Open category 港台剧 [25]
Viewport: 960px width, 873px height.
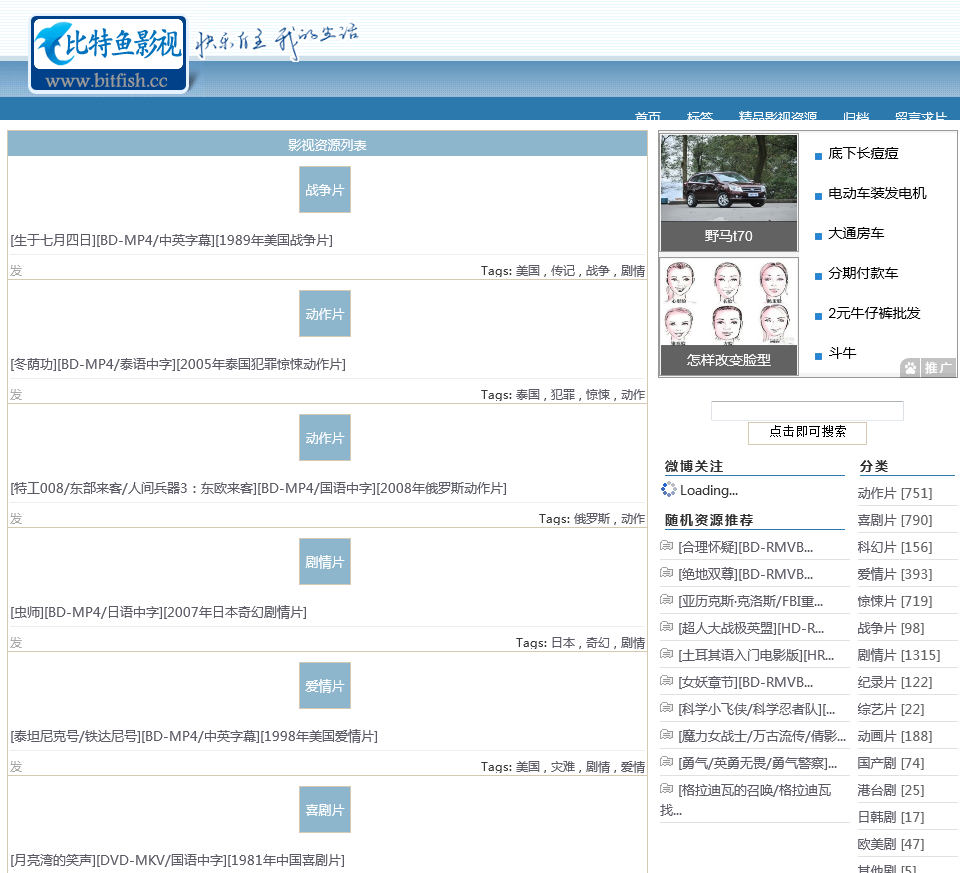pos(891,790)
